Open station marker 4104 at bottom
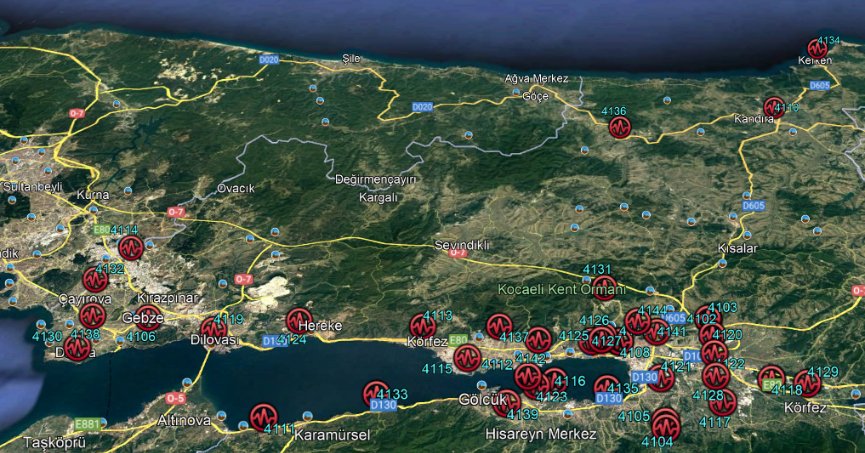Viewport: 865px width, 453px height. pyautogui.click(x=665, y=428)
